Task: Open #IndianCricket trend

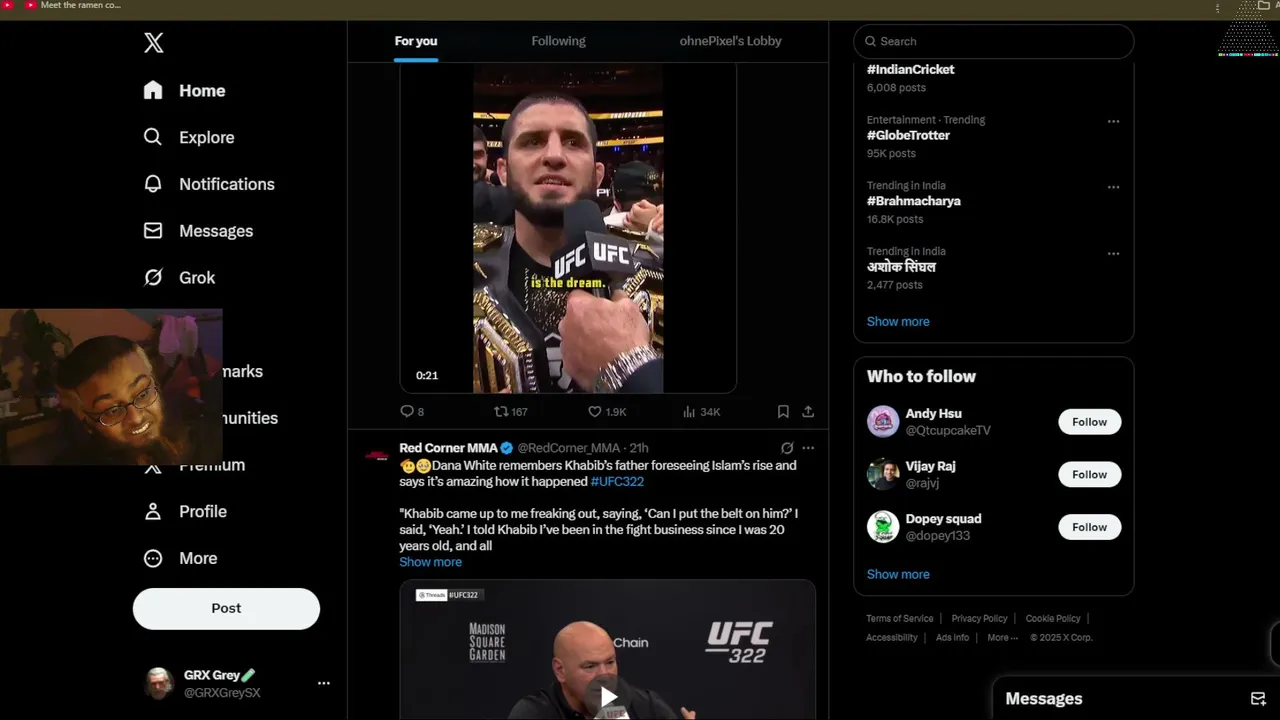Action: point(910,70)
